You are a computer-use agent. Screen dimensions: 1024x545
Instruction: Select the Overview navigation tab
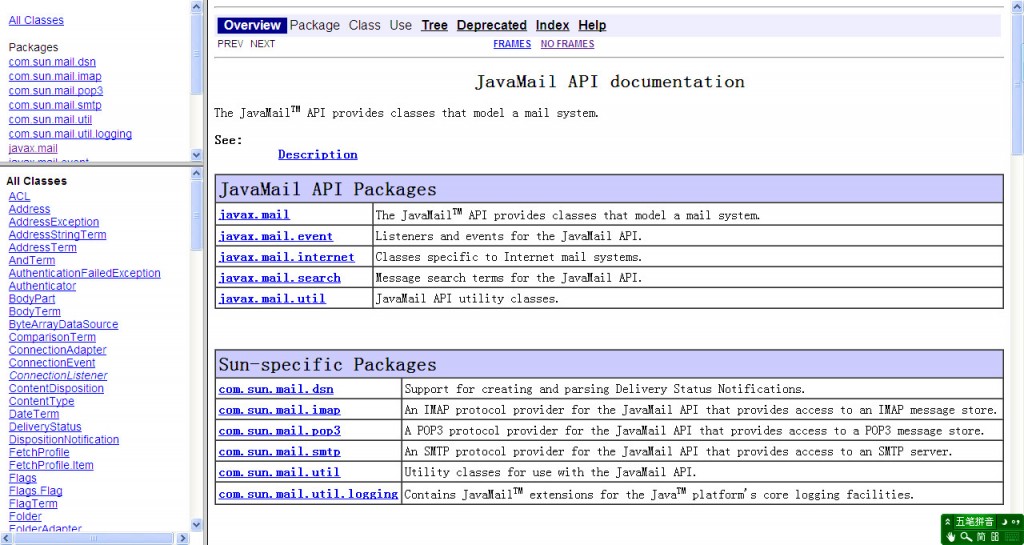coord(252,25)
